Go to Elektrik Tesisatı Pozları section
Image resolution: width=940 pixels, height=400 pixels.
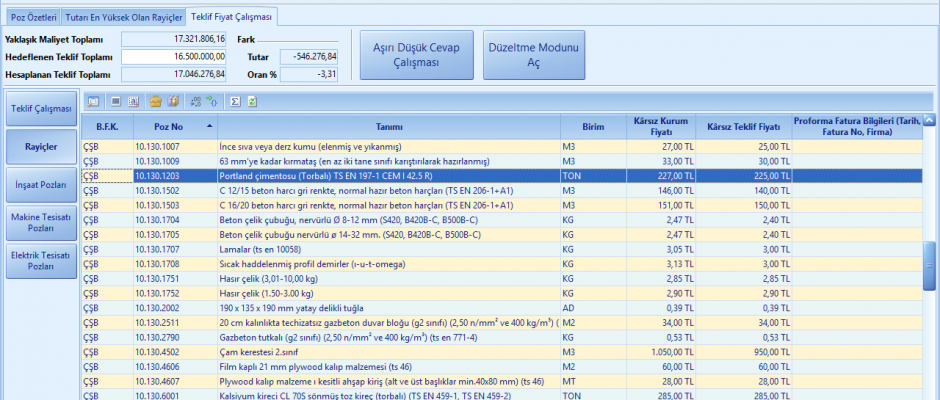tap(41, 262)
